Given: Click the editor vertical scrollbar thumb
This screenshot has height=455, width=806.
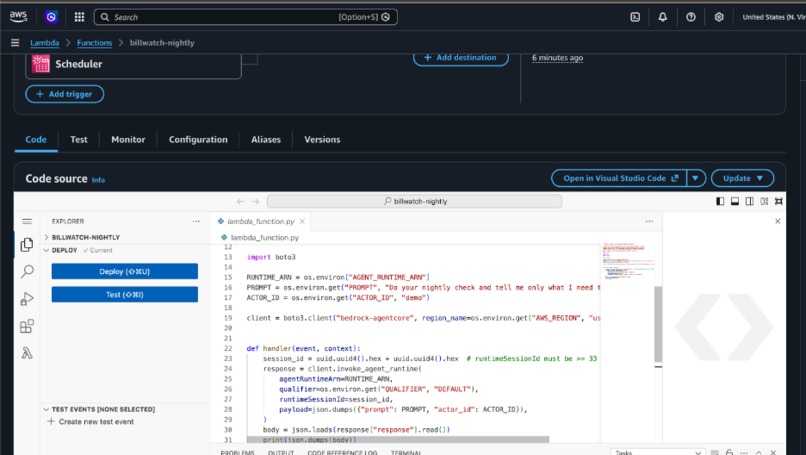Looking at the screenshot, I should [x=658, y=324].
